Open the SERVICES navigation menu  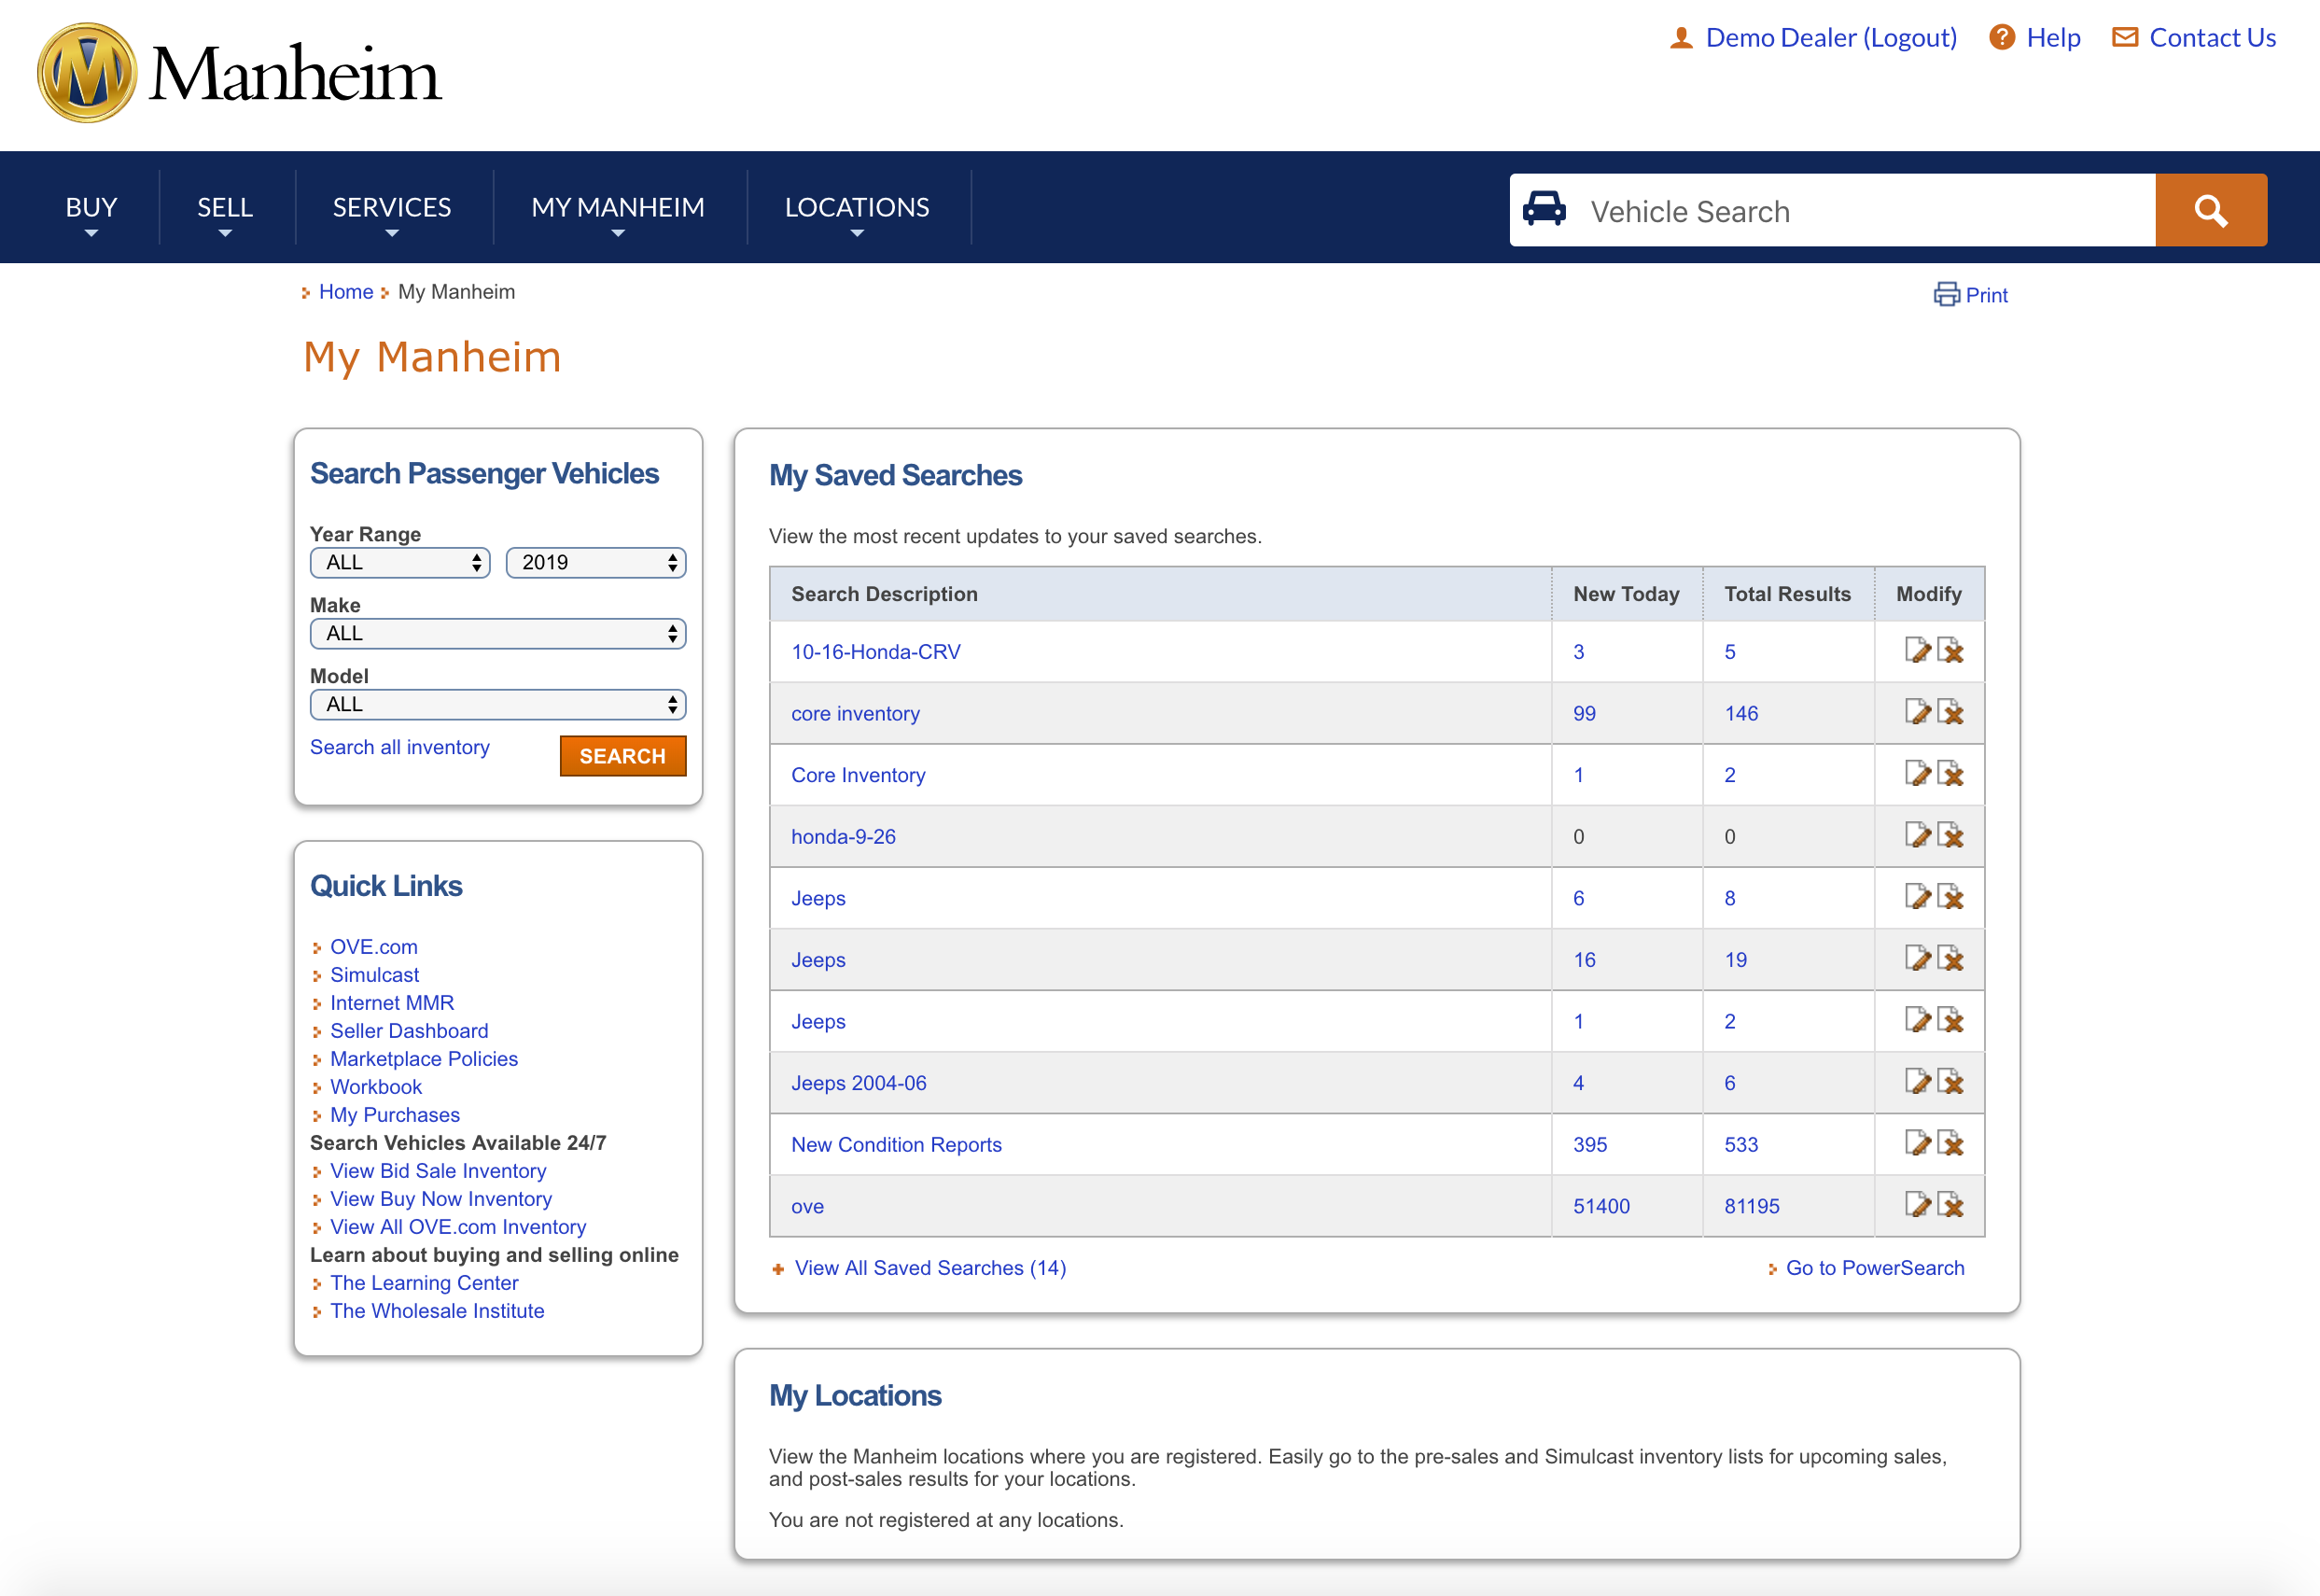(392, 208)
